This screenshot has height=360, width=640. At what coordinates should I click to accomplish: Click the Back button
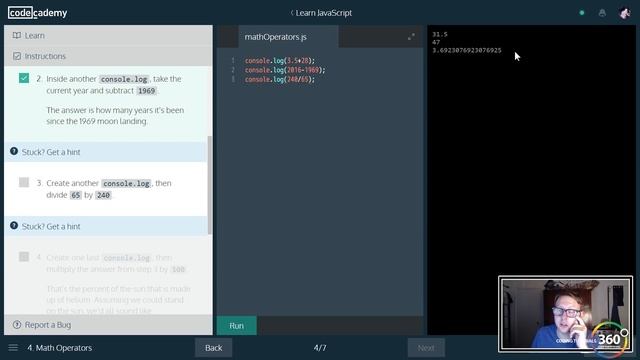point(213,348)
